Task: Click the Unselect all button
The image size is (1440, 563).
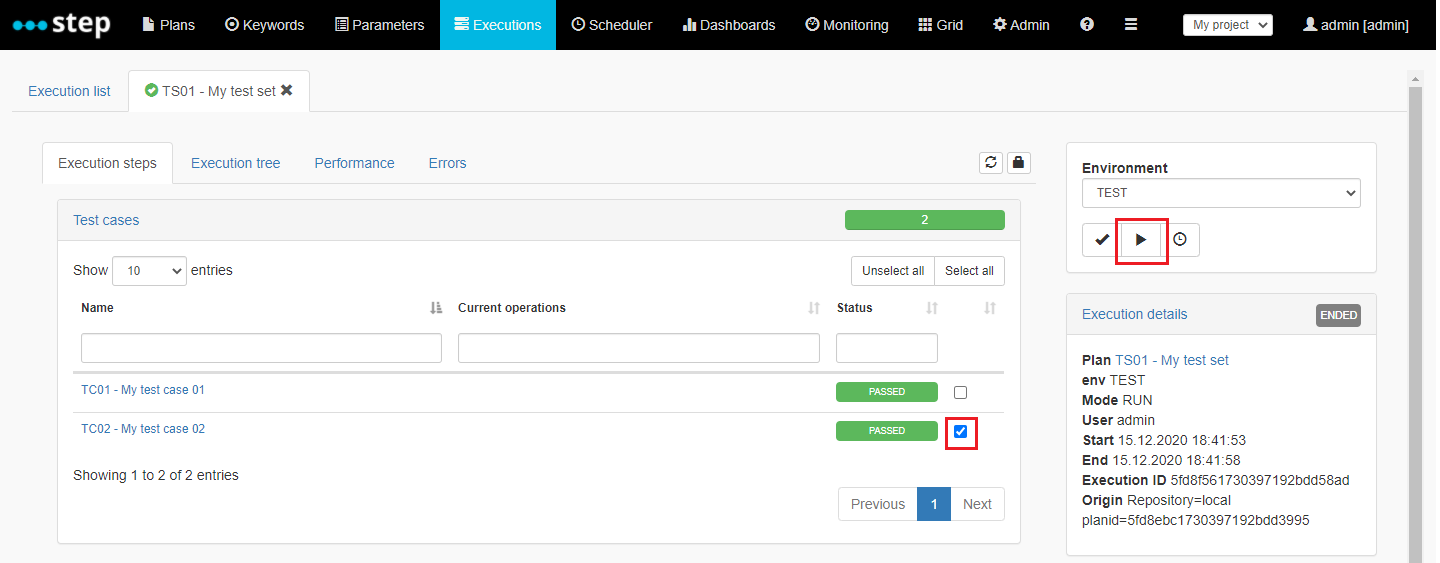Action: (893, 271)
